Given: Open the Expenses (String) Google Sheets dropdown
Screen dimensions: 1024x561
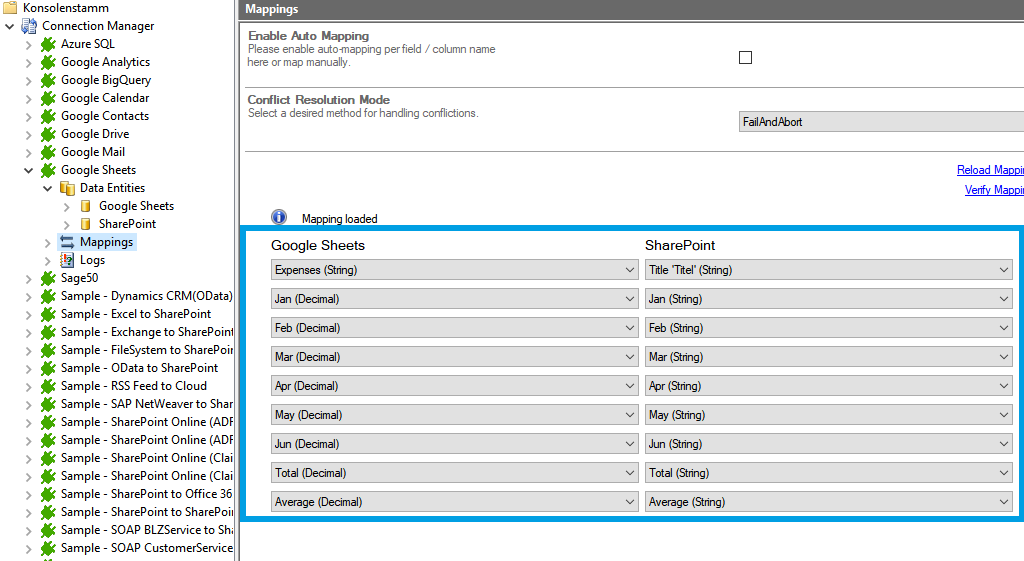Looking at the screenshot, I should 454,270.
